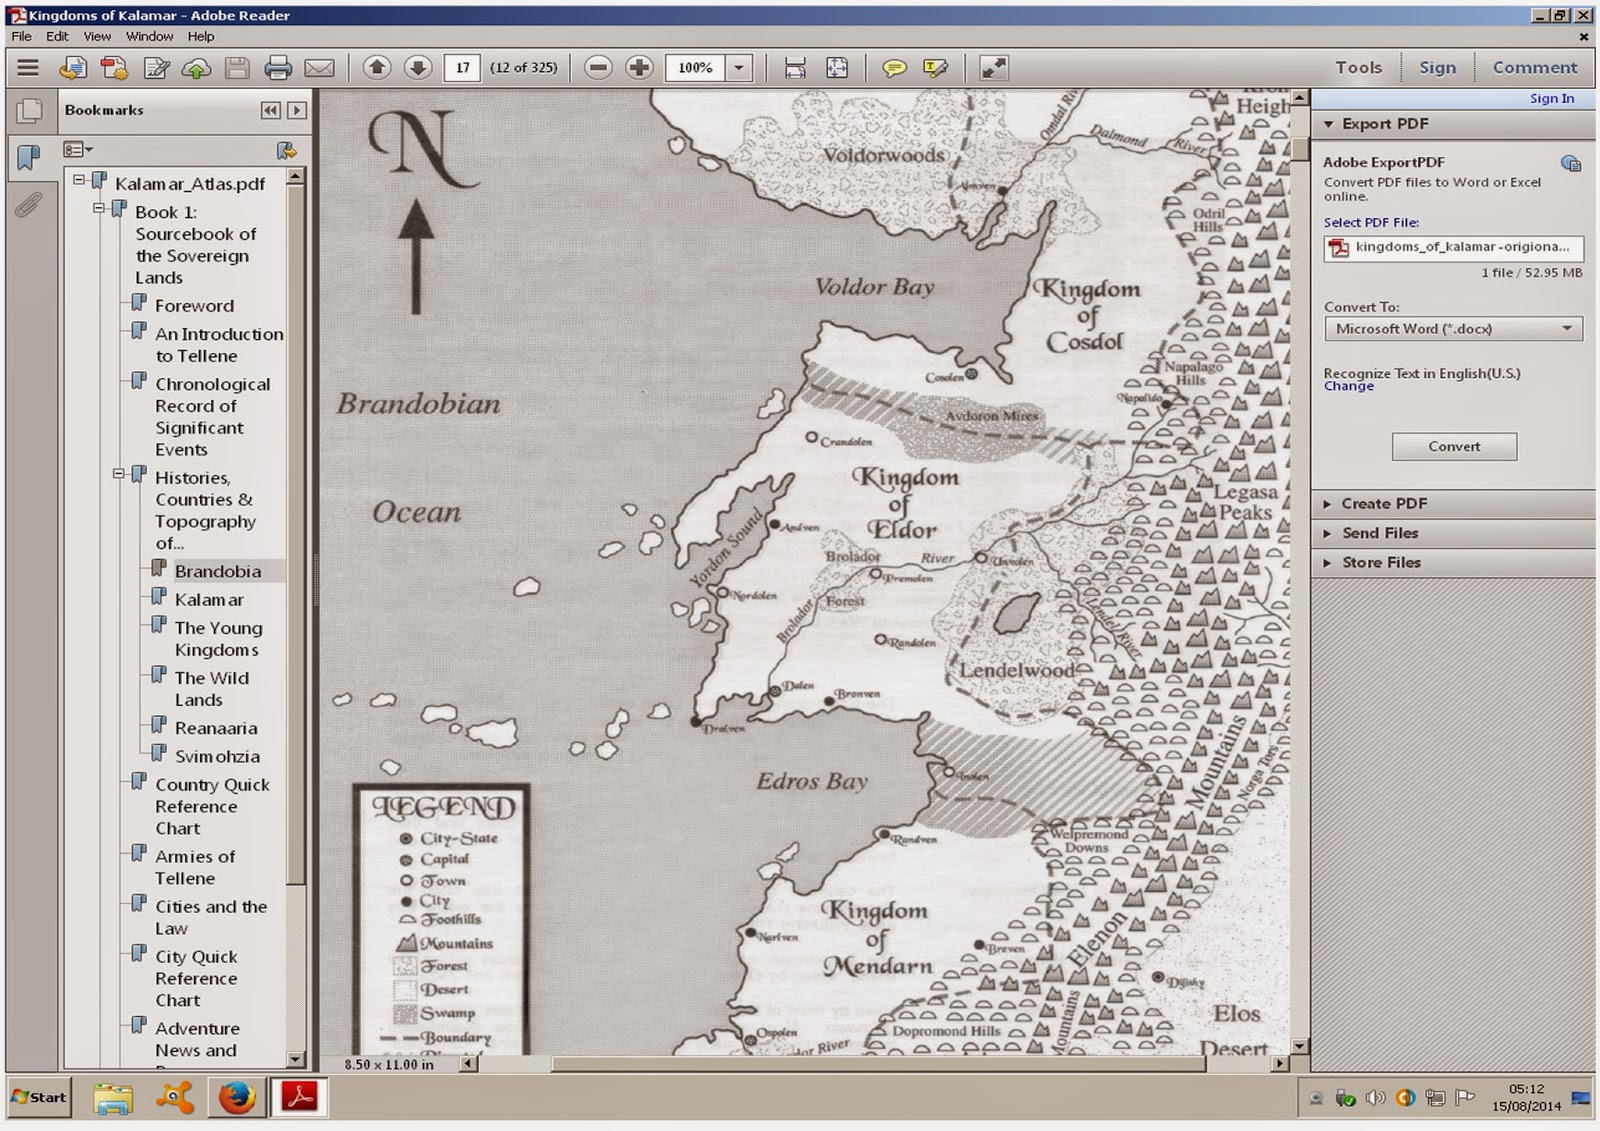Select the Brandobia bookmark
This screenshot has width=1600, height=1131.
click(218, 571)
